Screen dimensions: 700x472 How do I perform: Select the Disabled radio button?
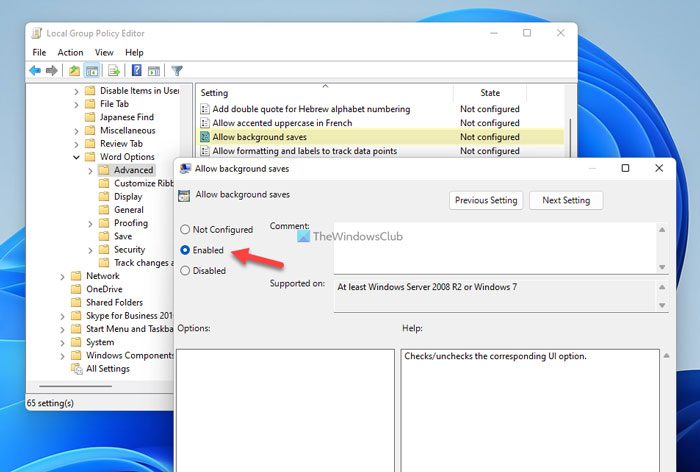(x=185, y=271)
